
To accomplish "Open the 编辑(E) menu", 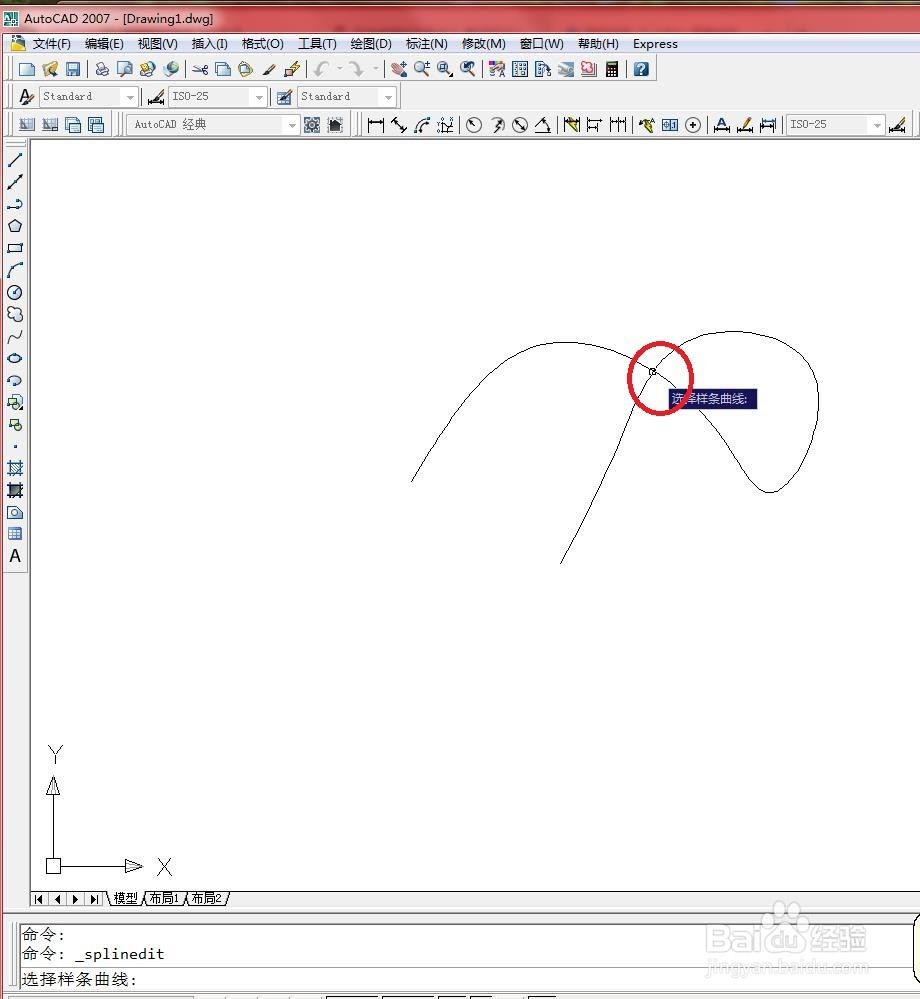I will [104, 43].
